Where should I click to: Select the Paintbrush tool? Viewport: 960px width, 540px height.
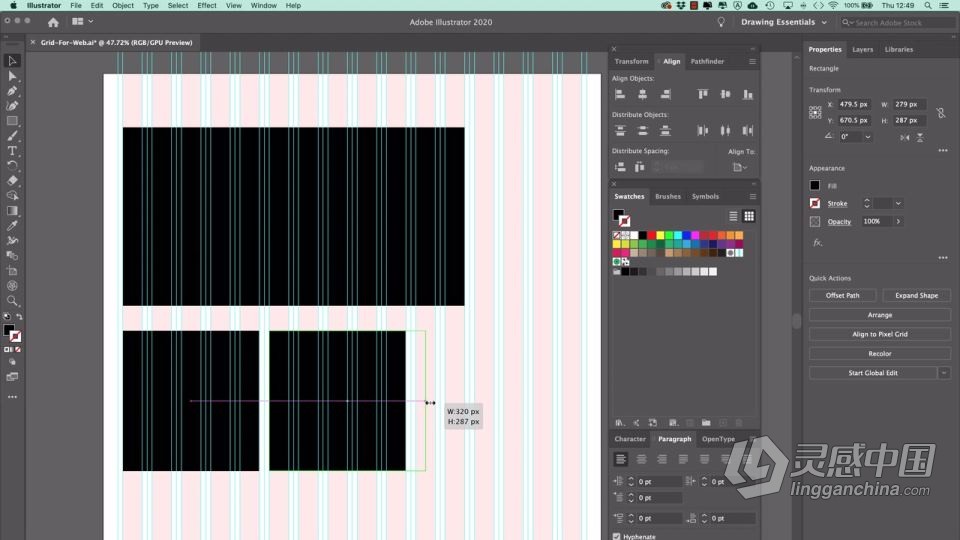tap(12, 136)
